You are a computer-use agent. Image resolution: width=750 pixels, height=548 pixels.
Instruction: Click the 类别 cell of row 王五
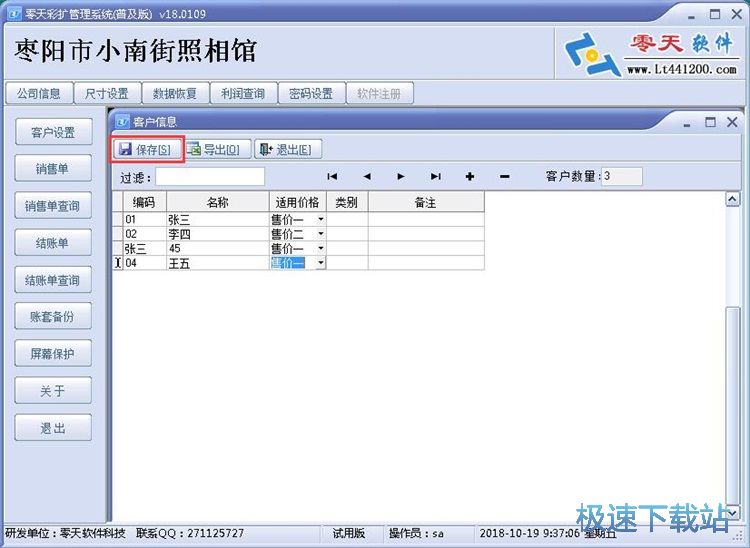coord(347,263)
